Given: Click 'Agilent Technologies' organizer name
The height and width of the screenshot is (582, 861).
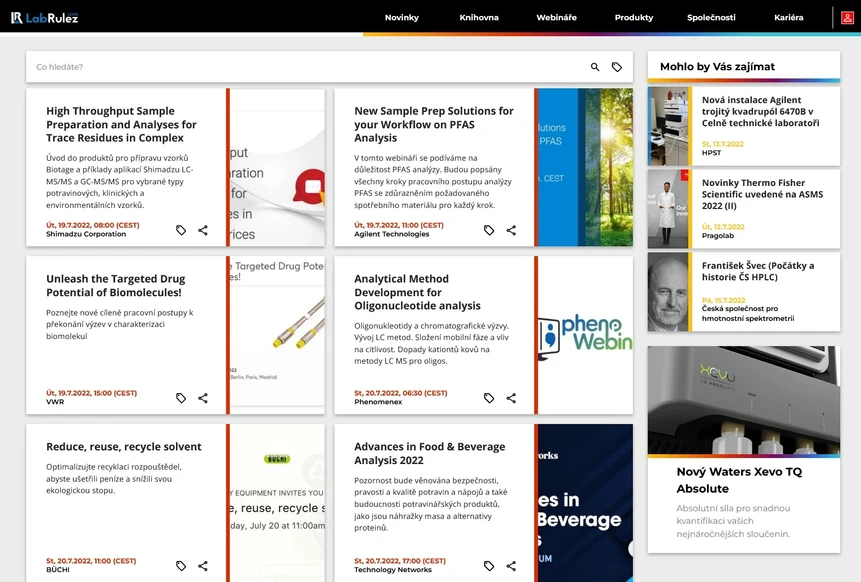Looking at the screenshot, I should point(392,234).
